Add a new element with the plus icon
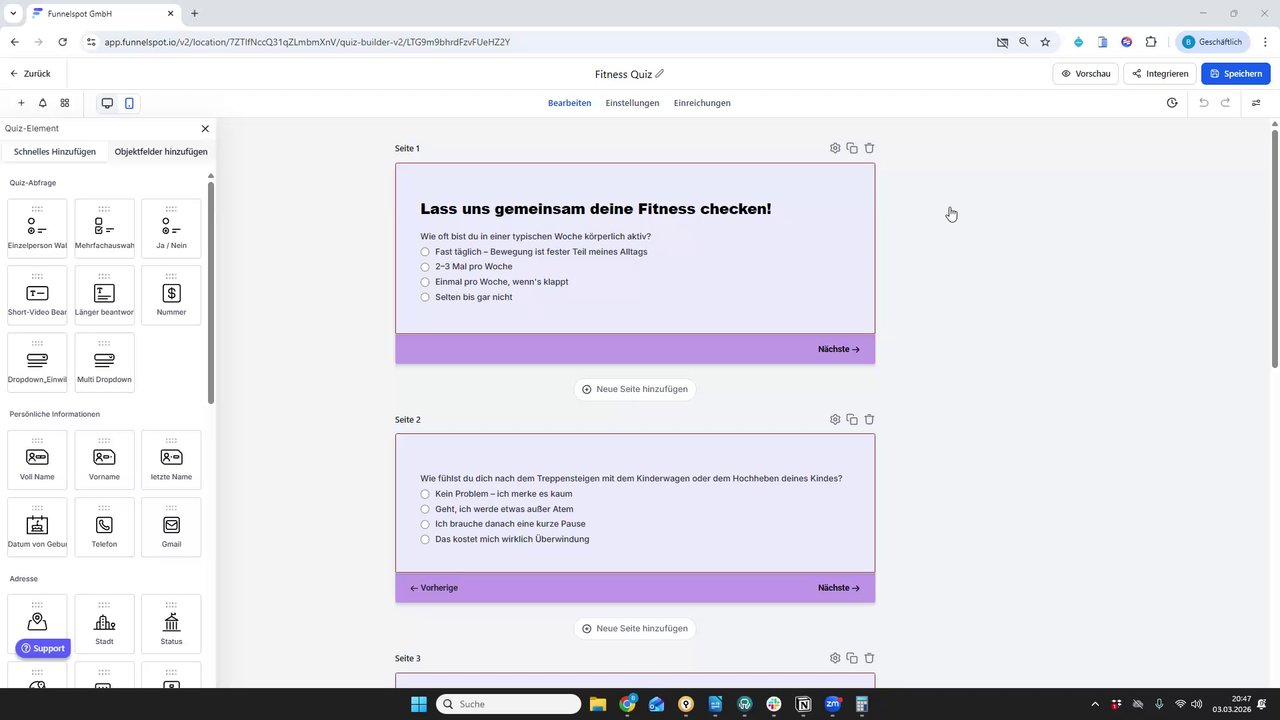The image size is (1280, 720). pos(21,103)
